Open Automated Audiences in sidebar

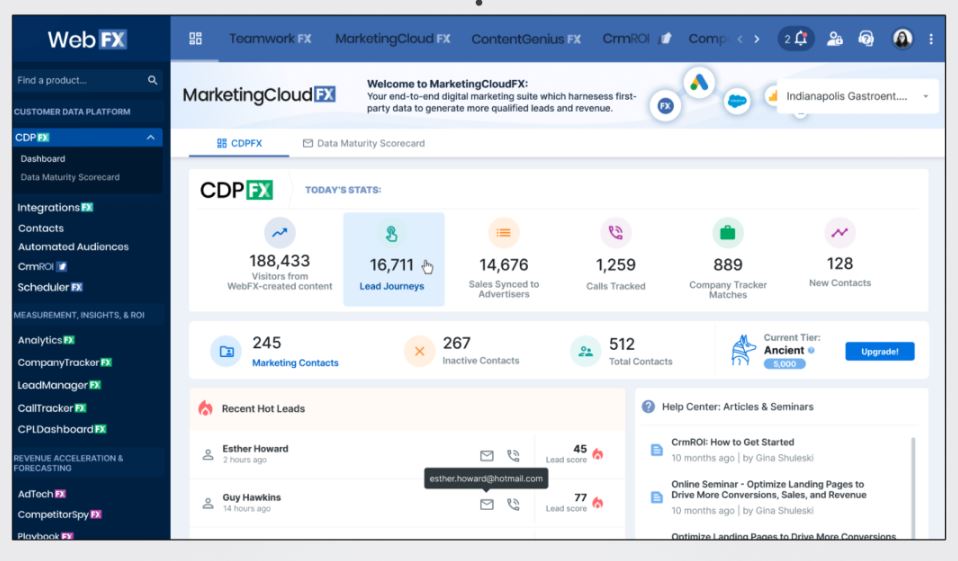point(73,247)
